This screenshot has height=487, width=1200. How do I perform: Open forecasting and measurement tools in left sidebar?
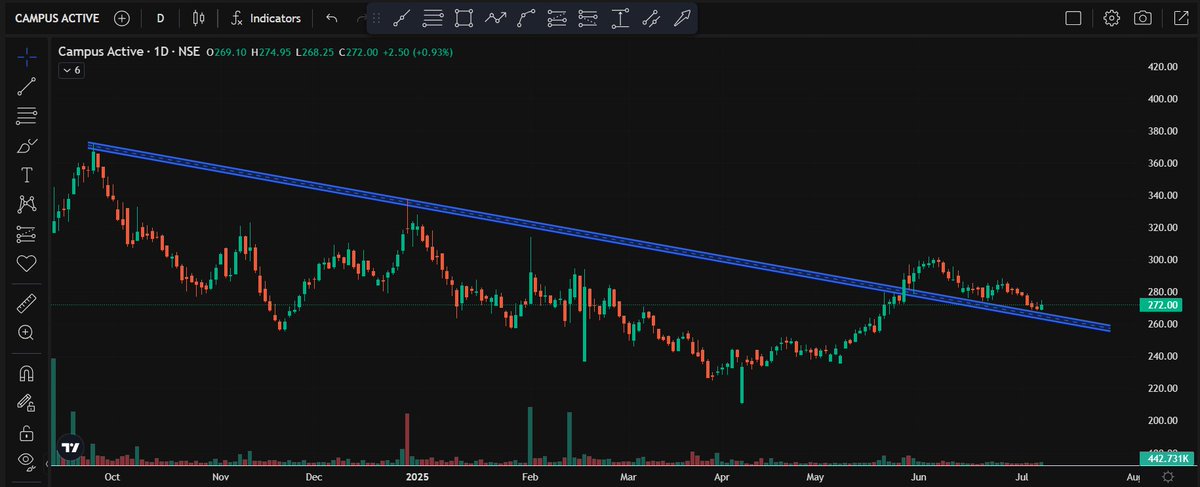click(x=27, y=234)
